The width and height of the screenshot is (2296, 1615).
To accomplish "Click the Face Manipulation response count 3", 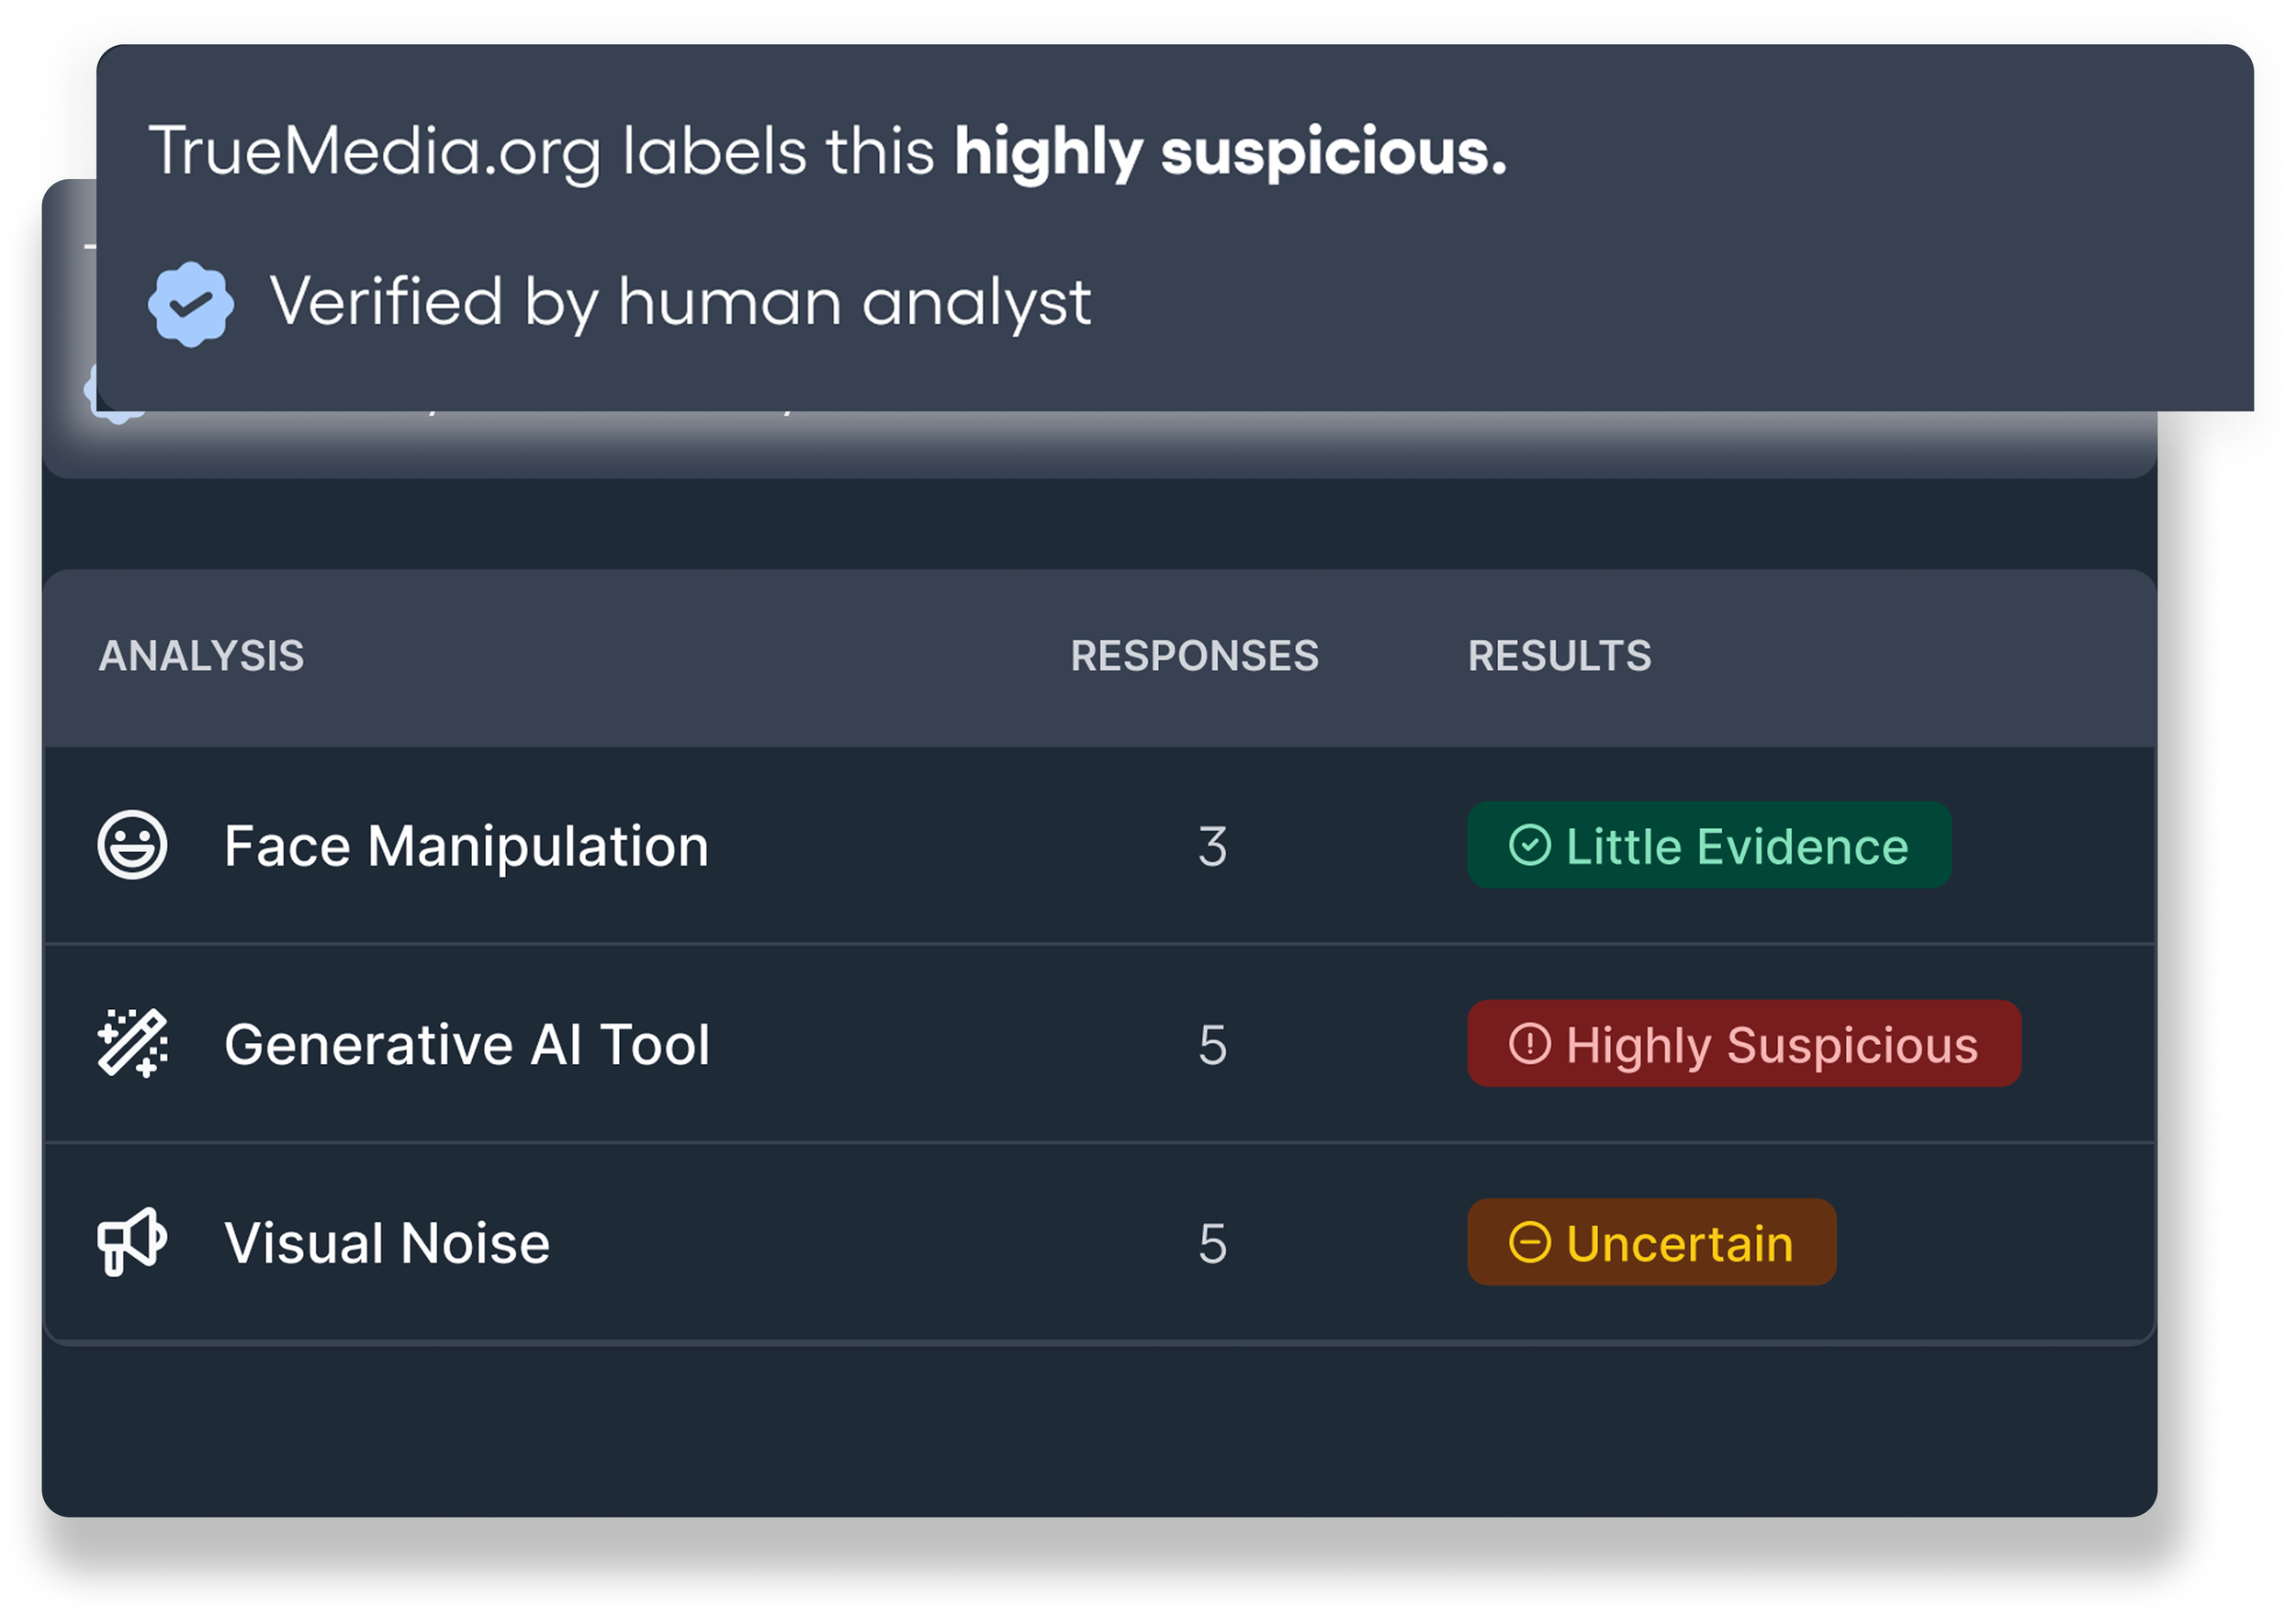I will point(1212,846).
